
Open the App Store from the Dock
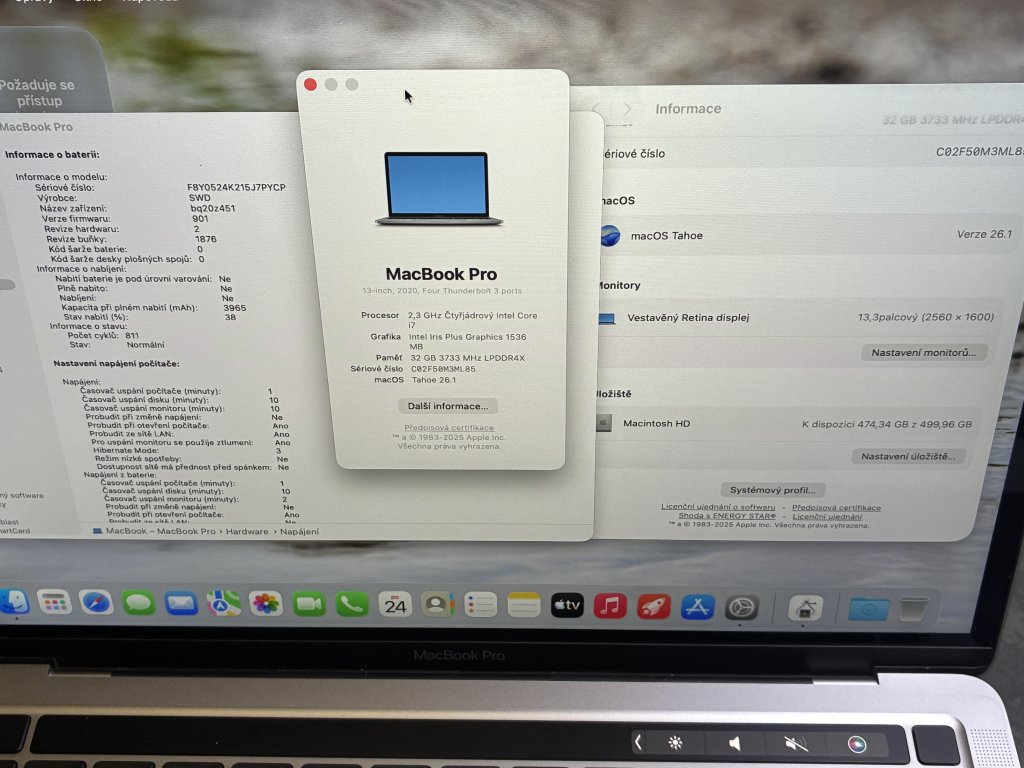[697, 607]
